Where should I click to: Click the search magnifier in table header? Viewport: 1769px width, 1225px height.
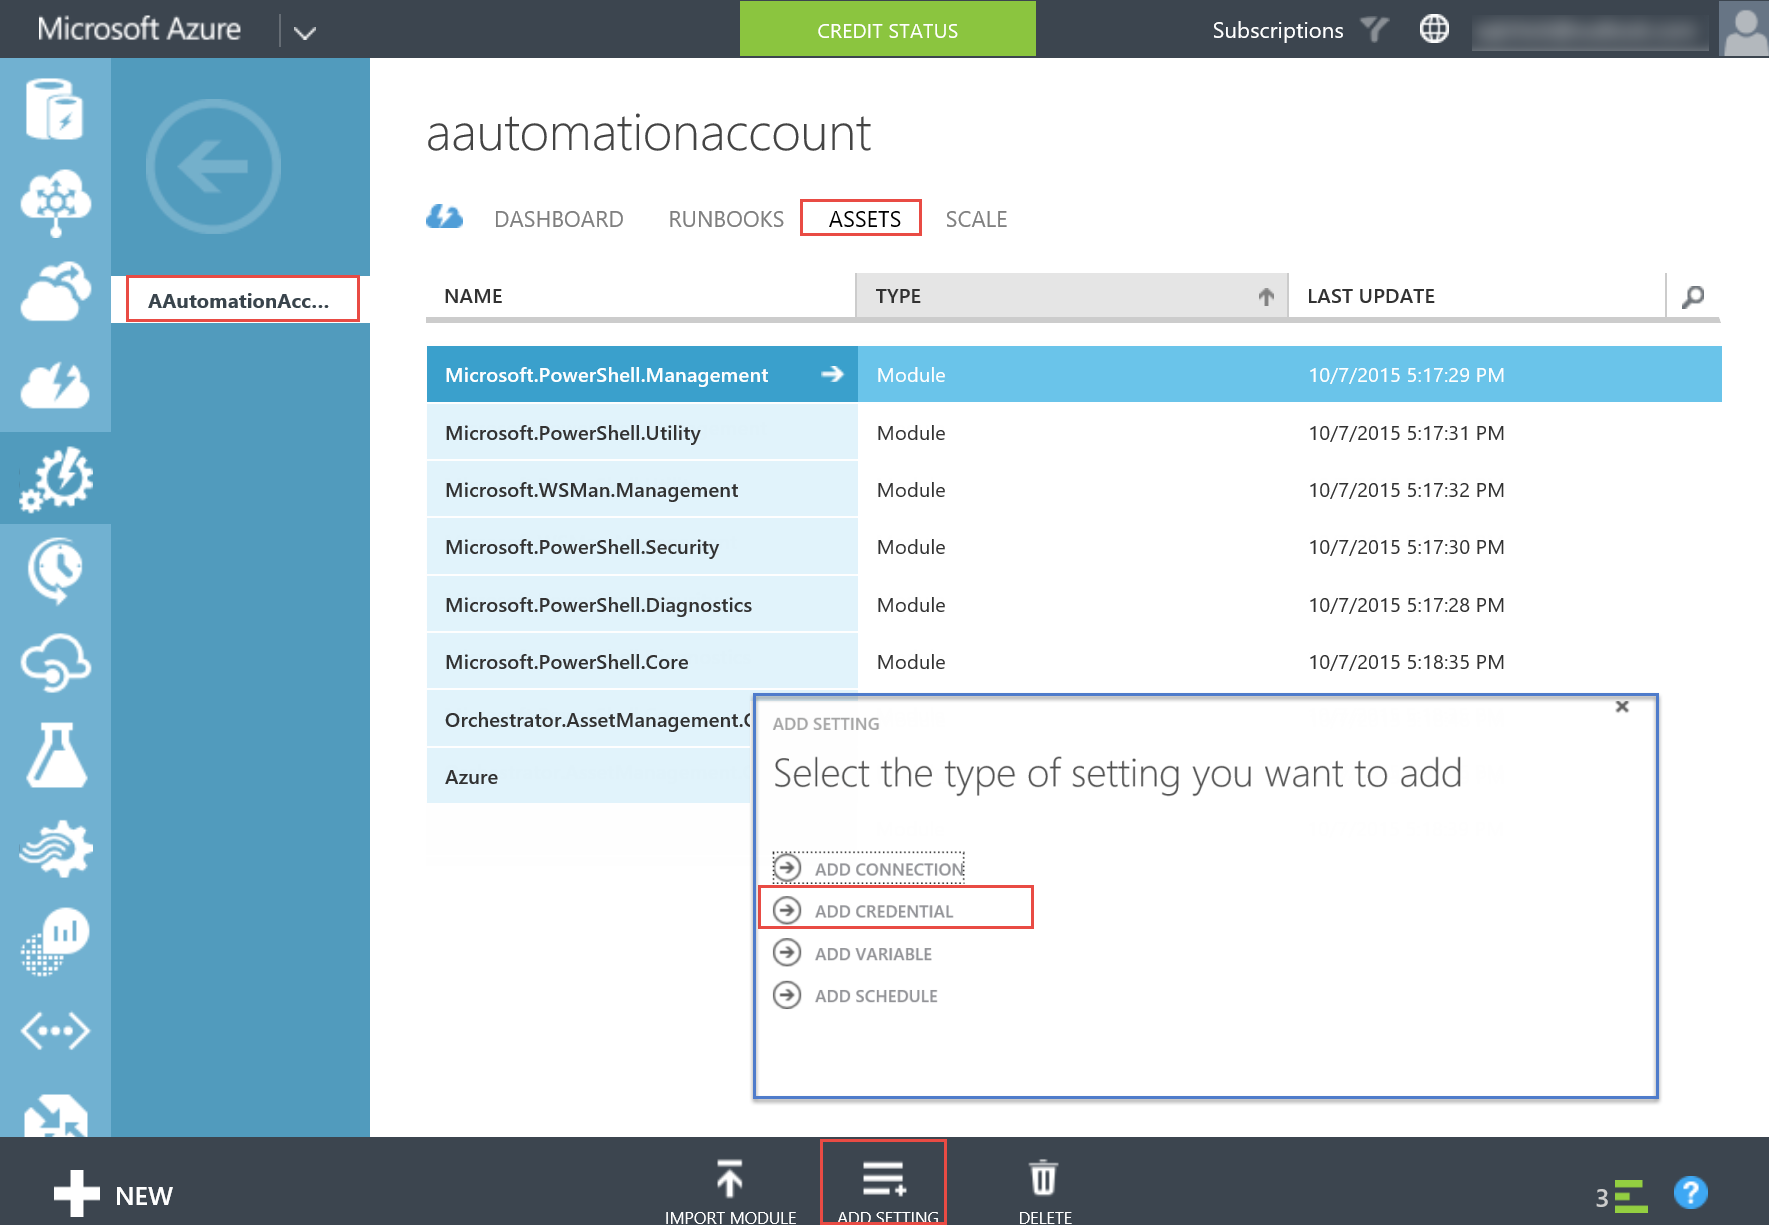(1693, 296)
